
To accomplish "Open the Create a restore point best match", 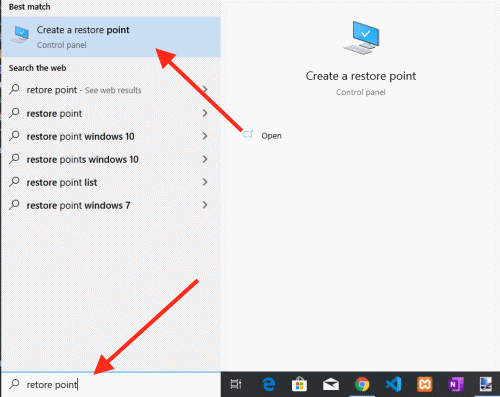I will click(111, 37).
